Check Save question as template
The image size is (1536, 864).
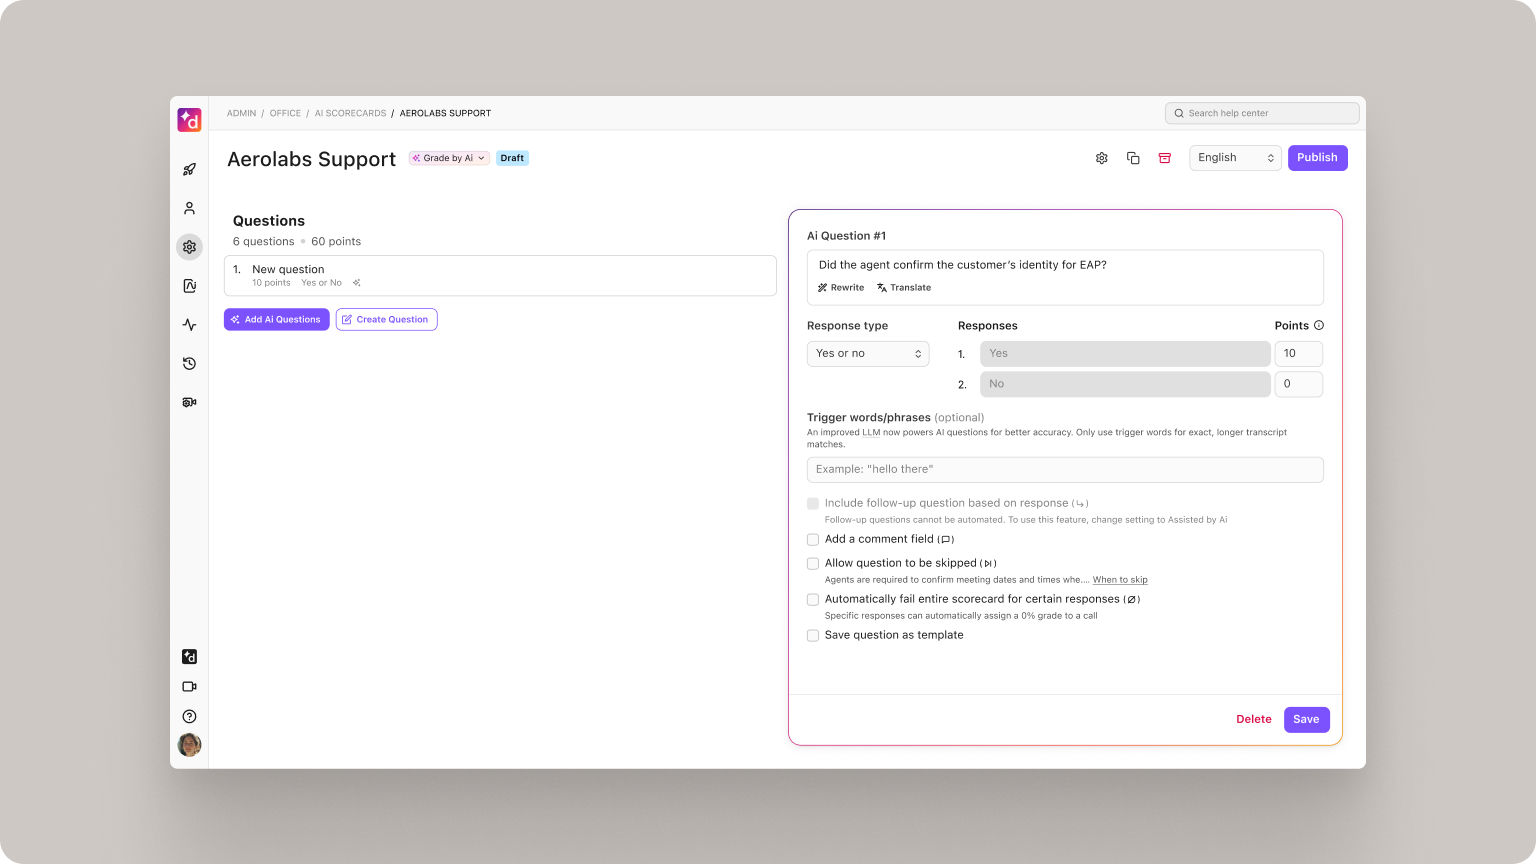813,636
